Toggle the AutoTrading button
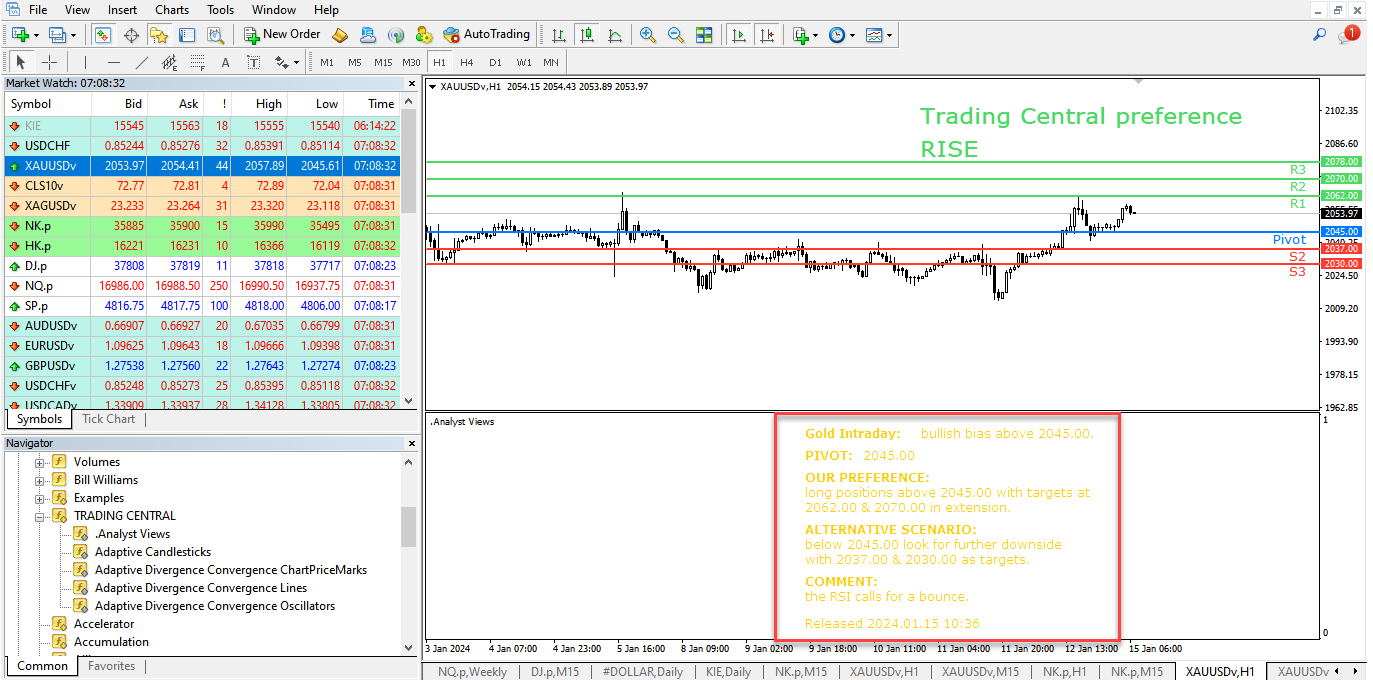This screenshot has width=1373, height=680. pos(487,35)
